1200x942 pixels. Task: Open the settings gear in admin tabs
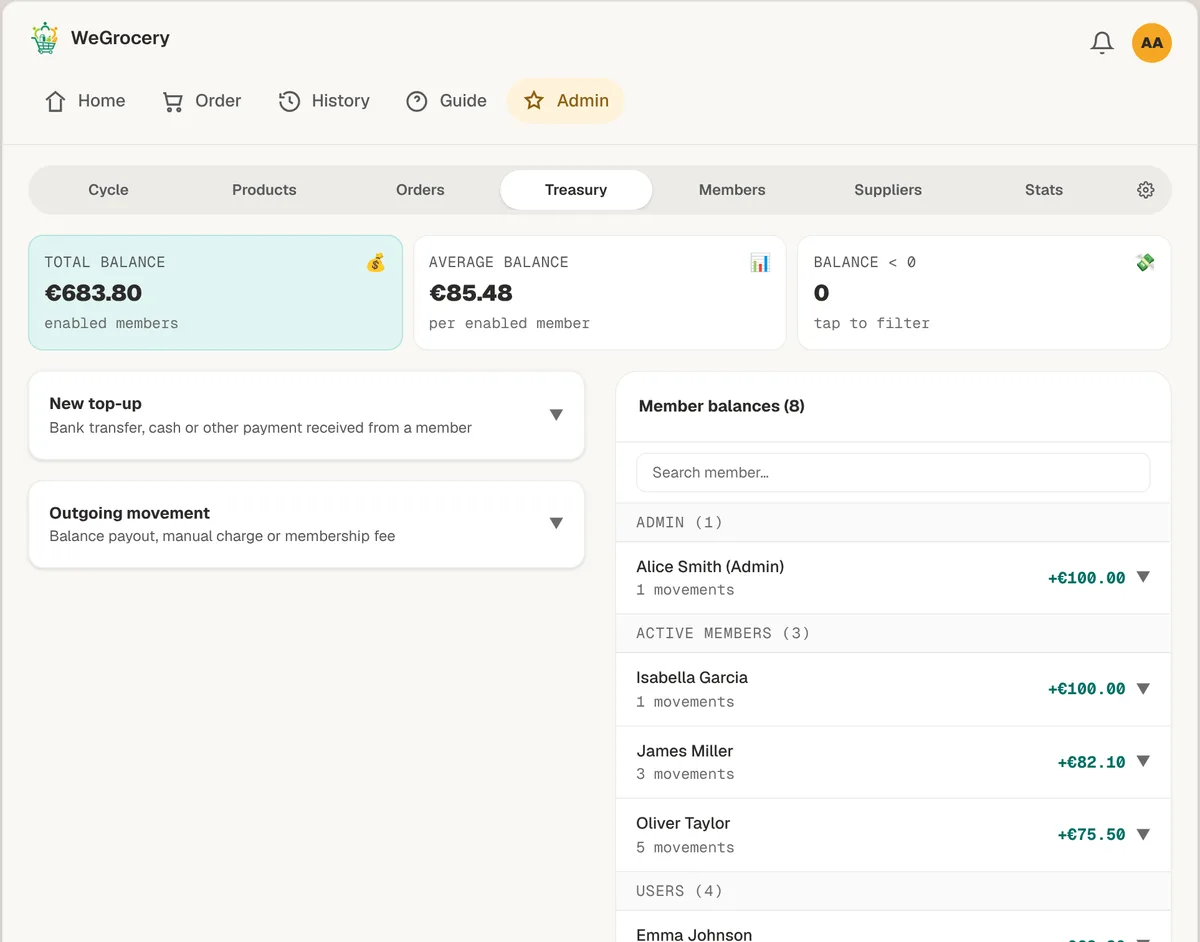point(1146,190)
